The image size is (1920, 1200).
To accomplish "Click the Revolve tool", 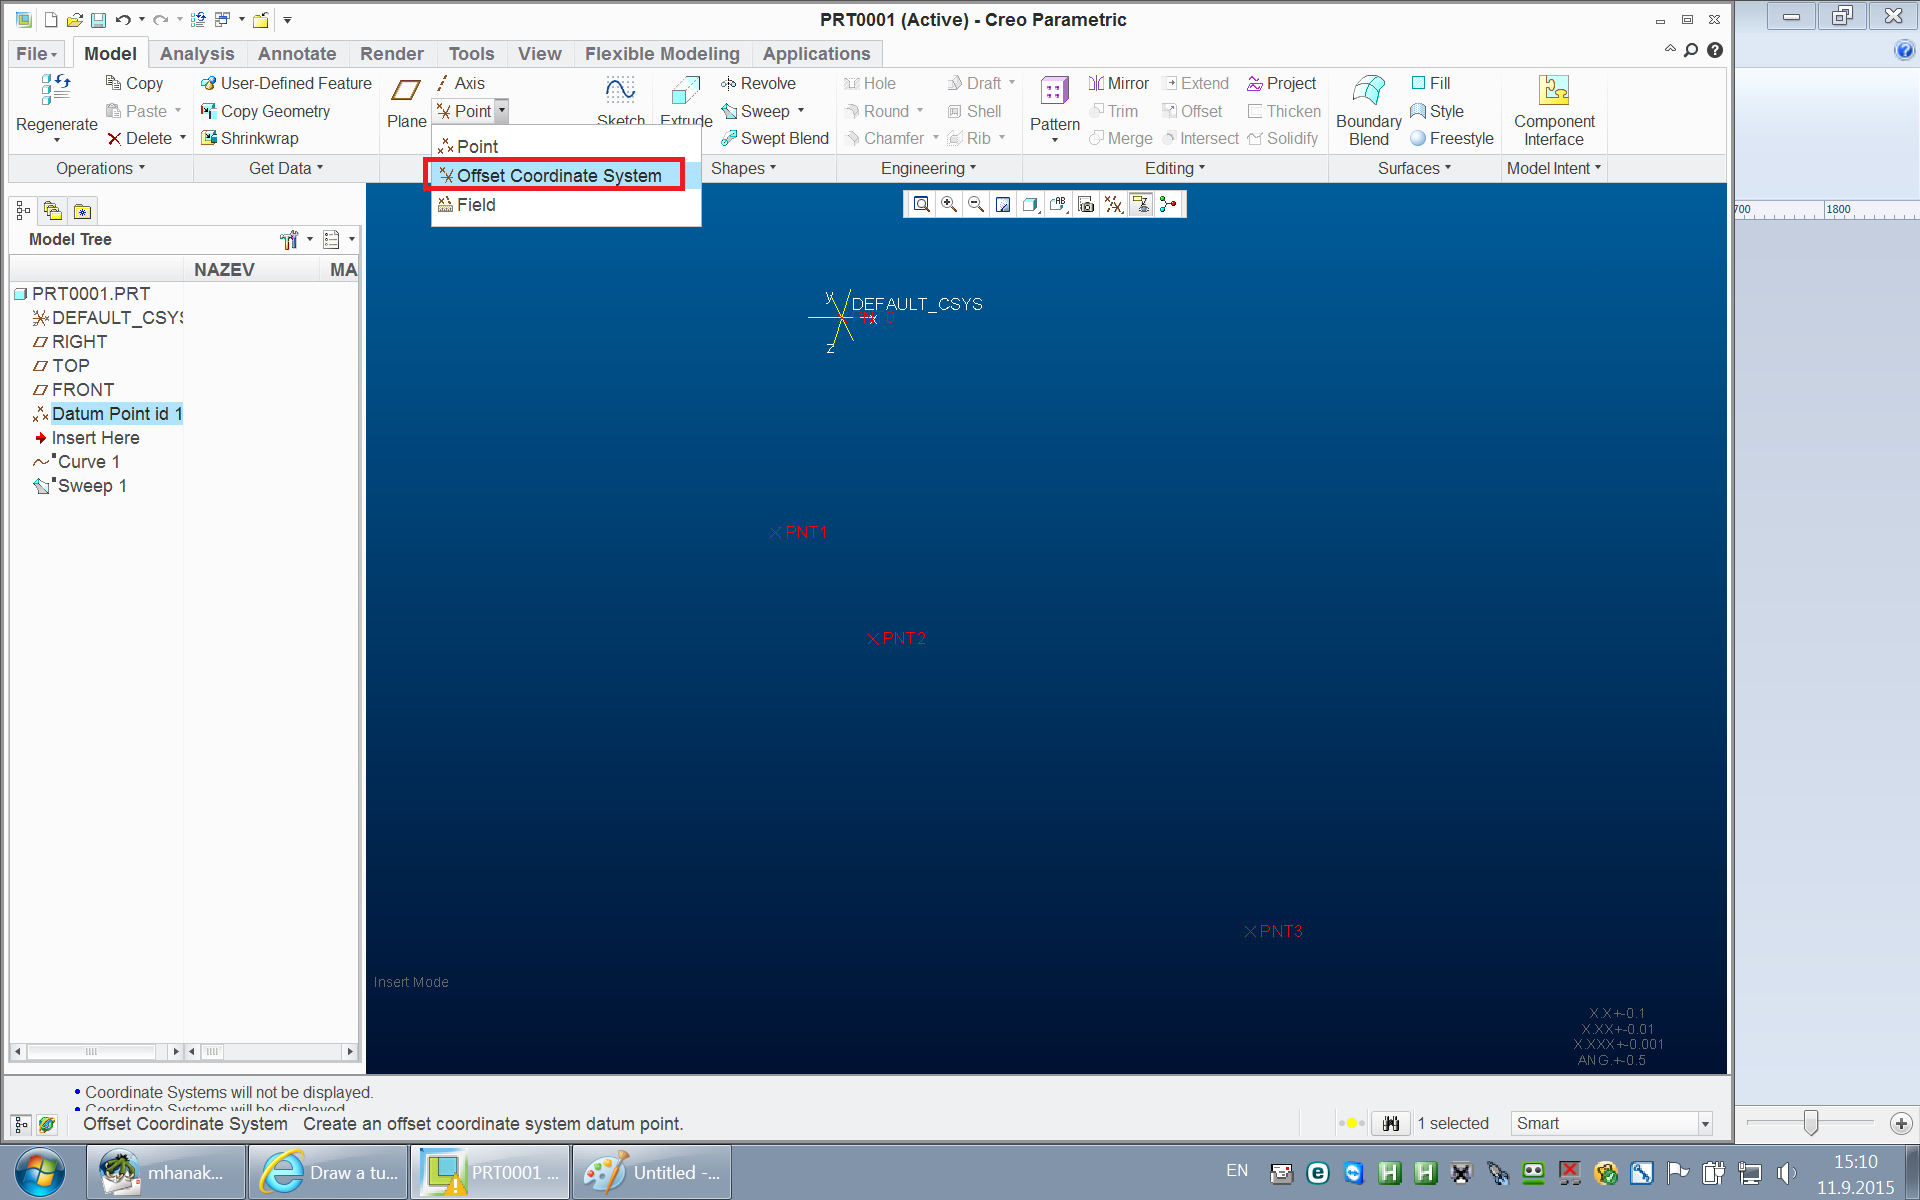I will pos(758,84).
